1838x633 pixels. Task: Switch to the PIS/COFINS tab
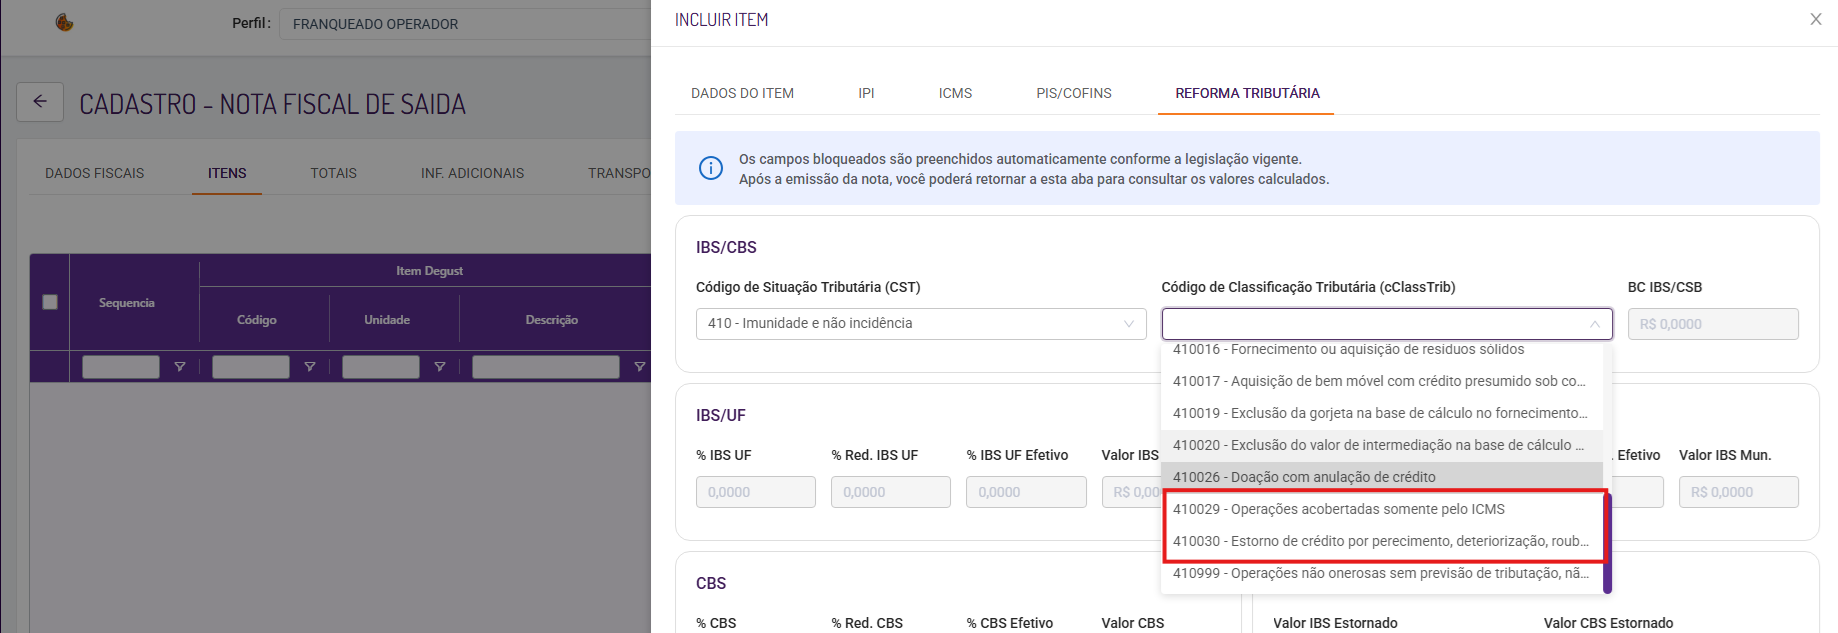coord(1074,93)
